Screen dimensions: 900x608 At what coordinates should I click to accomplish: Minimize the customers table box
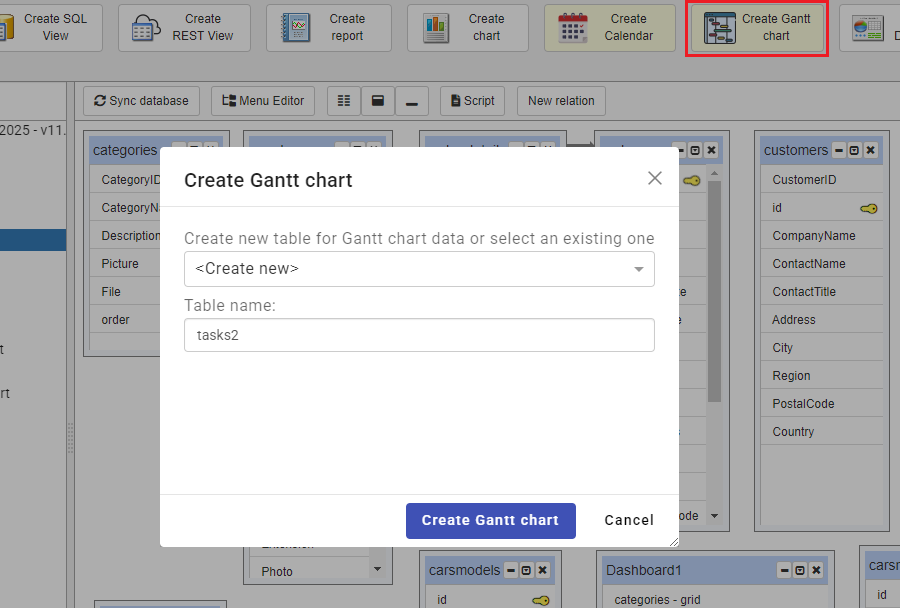coord(839,150)
